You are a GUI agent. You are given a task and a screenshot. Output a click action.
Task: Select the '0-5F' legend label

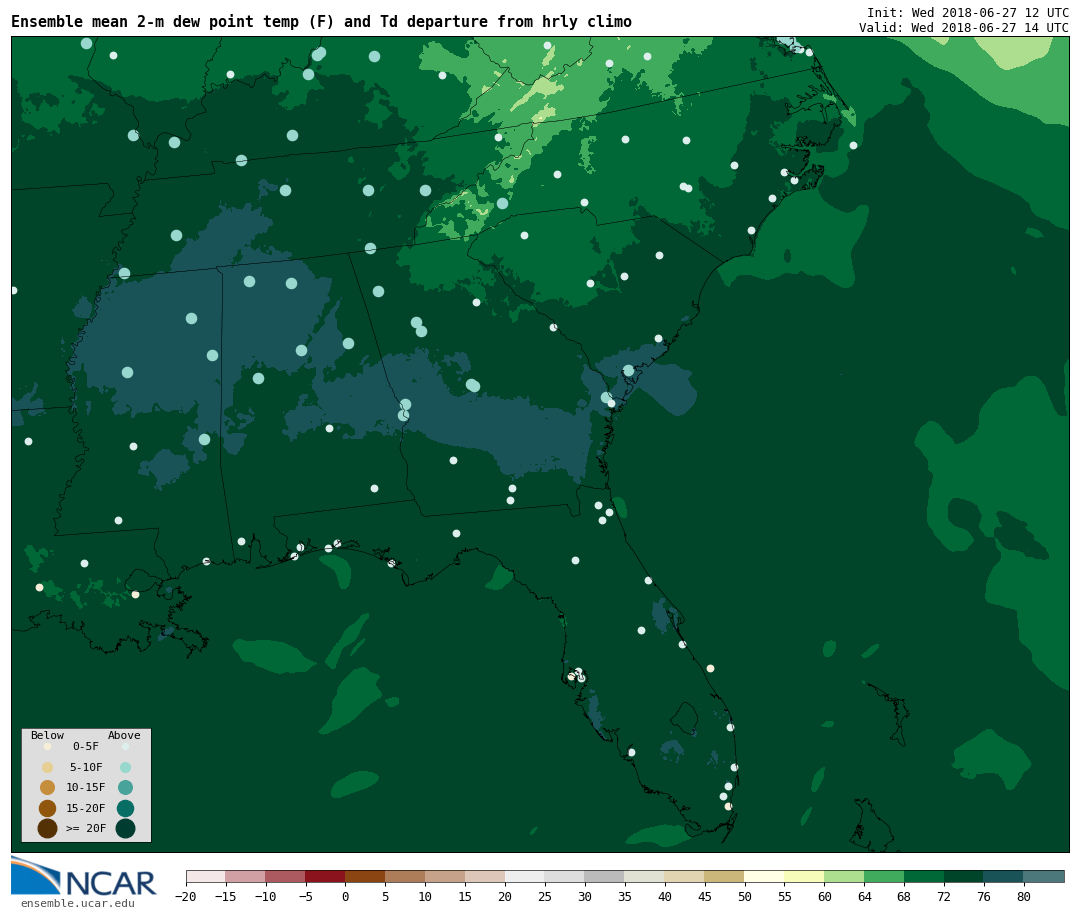tap(86, 746)
